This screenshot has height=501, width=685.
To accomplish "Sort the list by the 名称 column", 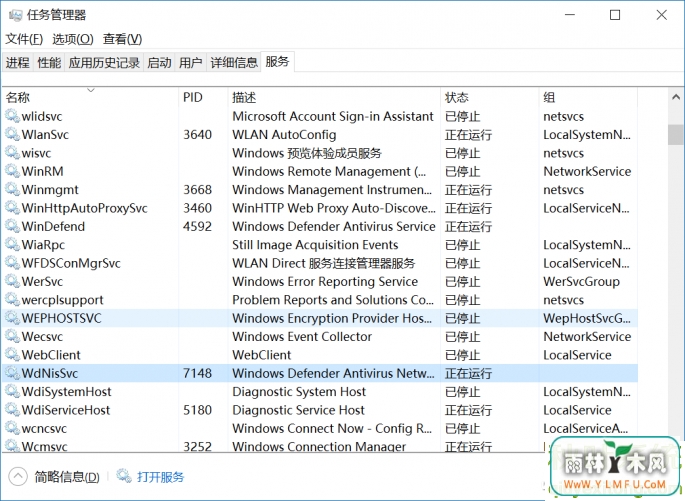I will (90, 97).
